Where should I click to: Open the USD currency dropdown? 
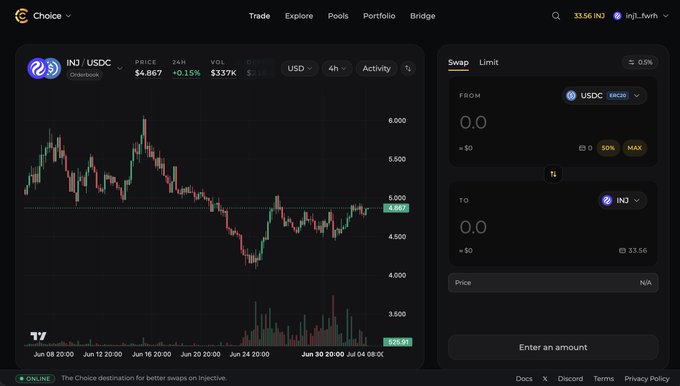click(x=299, y=69)
